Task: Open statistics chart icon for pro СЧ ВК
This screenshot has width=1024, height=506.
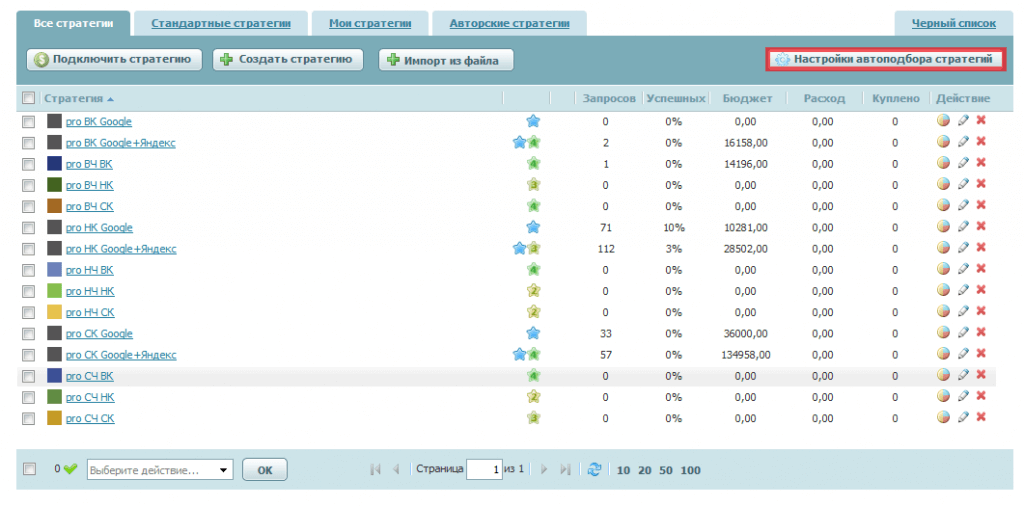Action: tap(943, 375)
